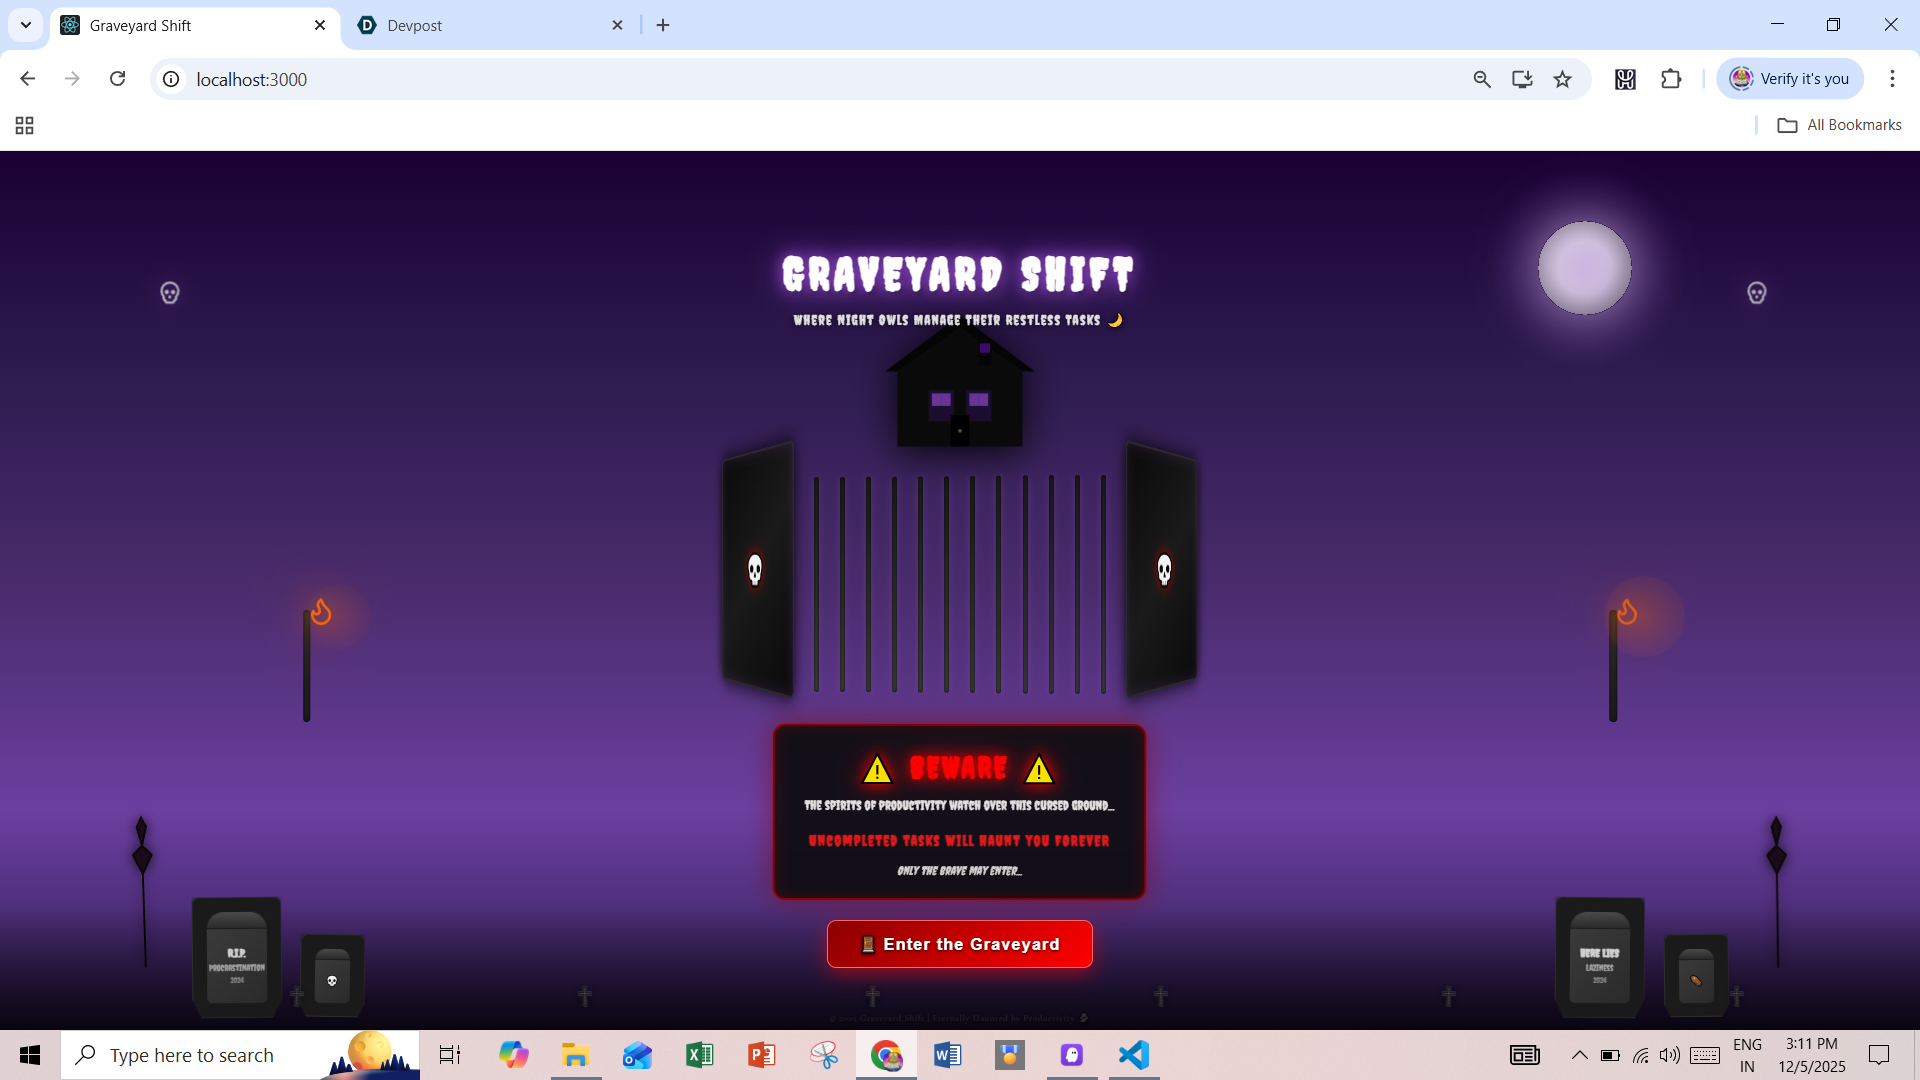
Task: Open All Bookmarks folder
Action: point(1839,125)
